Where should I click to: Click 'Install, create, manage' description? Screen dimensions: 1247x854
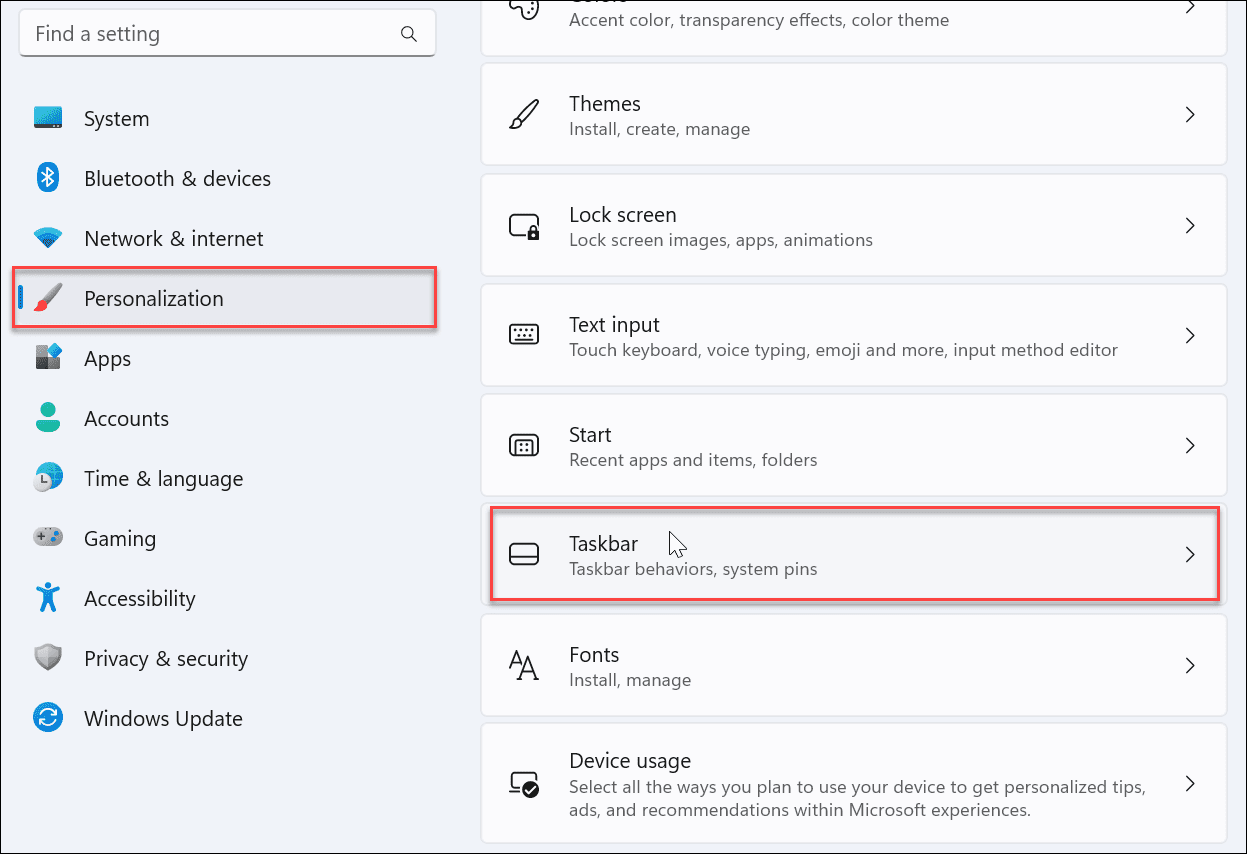click(660, 129)
